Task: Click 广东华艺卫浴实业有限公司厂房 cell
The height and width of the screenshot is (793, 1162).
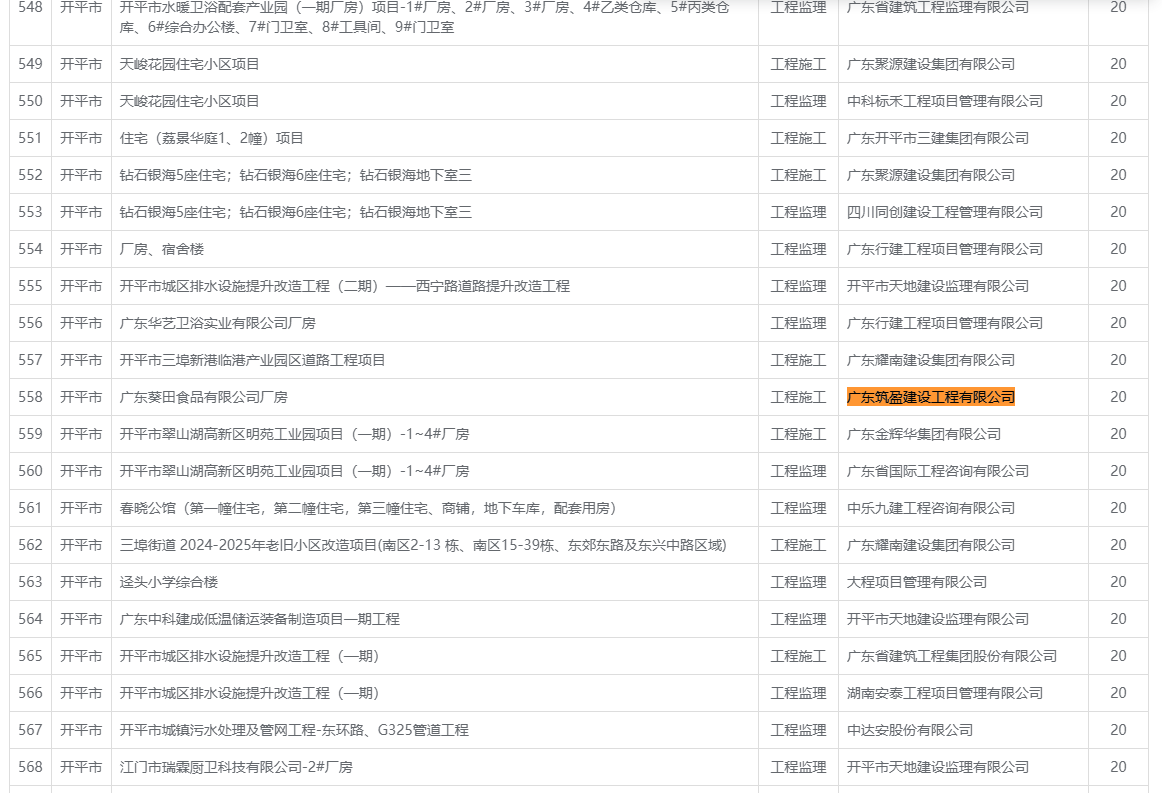Action: (x=218, y=323)
